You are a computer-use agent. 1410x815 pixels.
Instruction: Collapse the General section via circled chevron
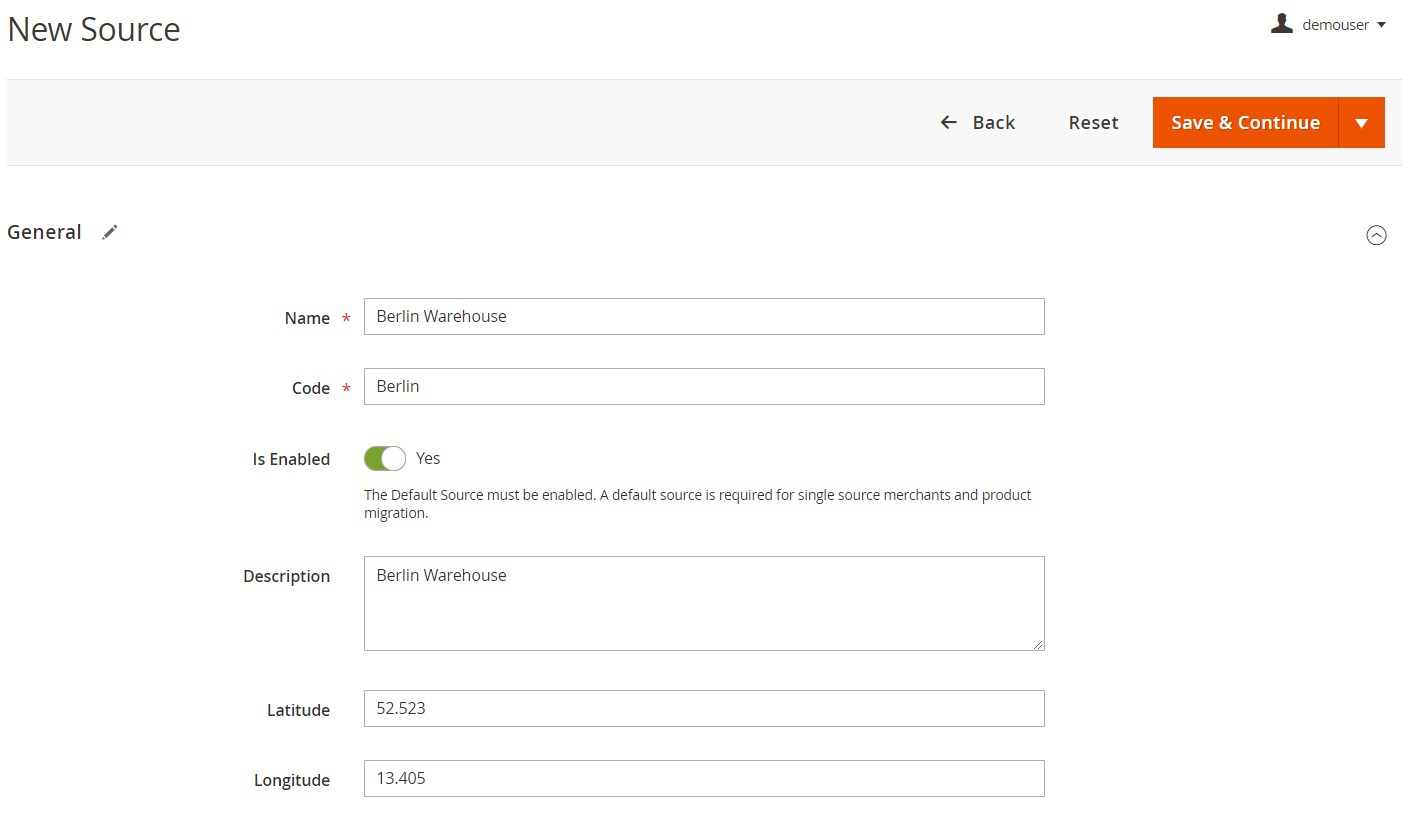coord(1376,235)
